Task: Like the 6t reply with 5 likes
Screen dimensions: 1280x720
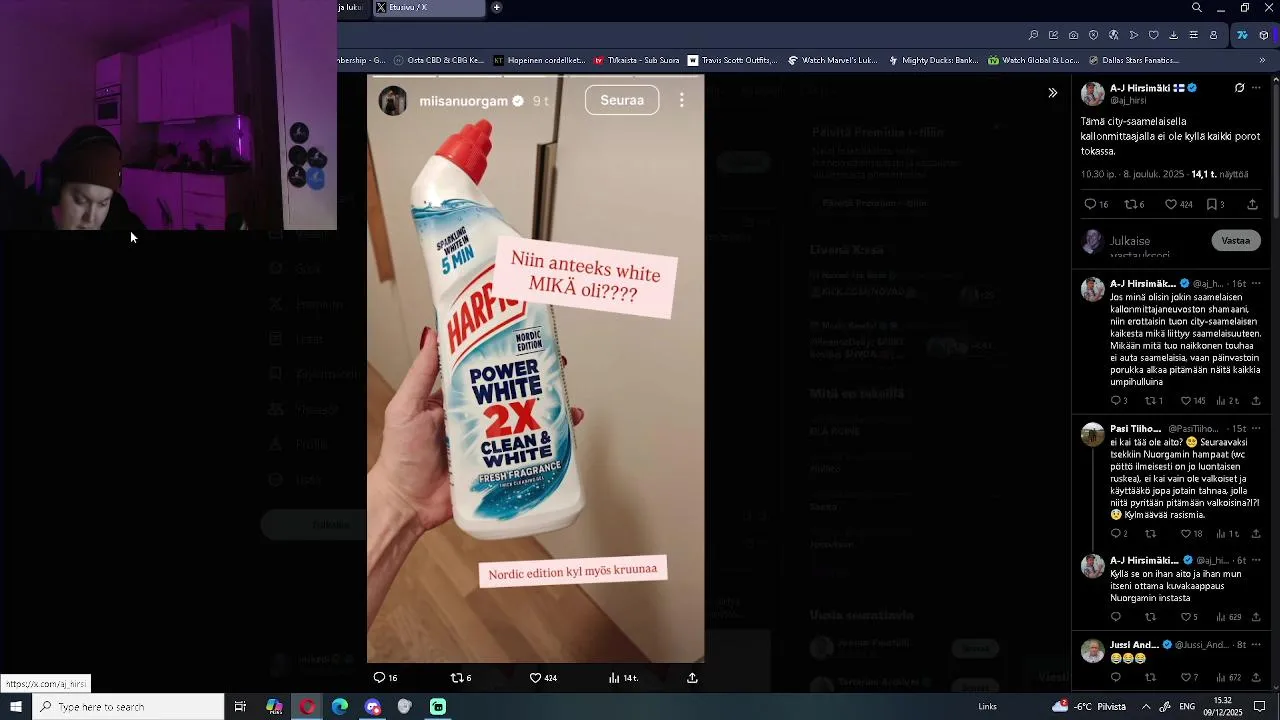Action: (x=1189, y=617)
